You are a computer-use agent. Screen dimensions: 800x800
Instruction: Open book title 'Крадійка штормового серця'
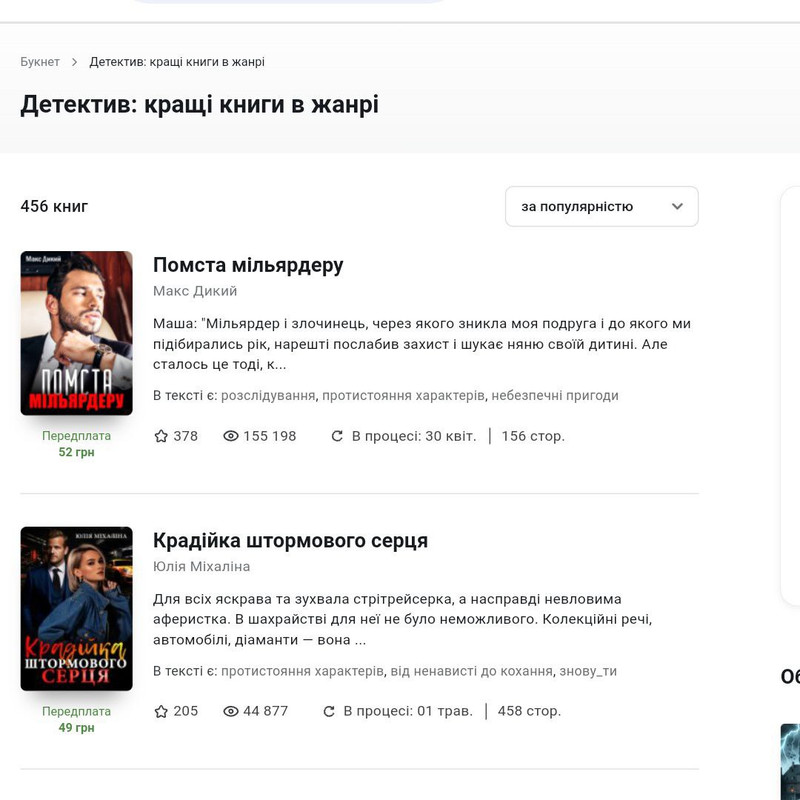(x=290, y=541)
